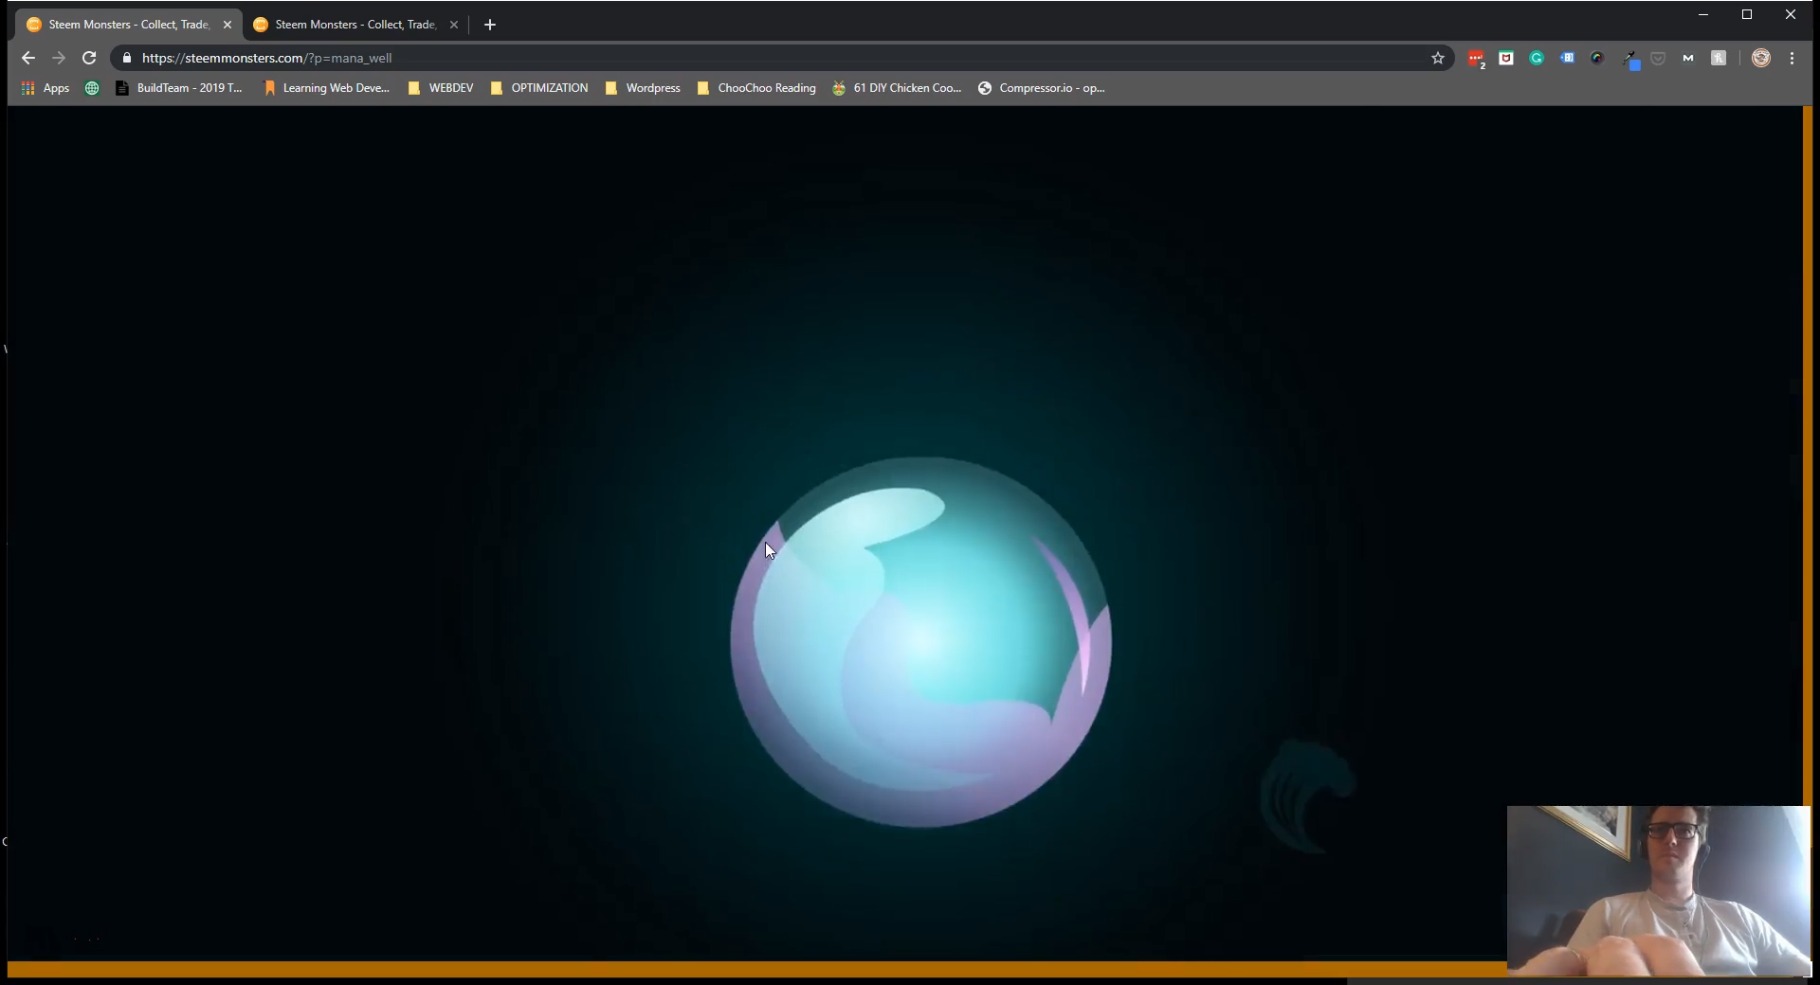Open the M-logo extension icon
Image resolution: width=1820 pixels, height=985 pixels.
(x=1688, y=58)
